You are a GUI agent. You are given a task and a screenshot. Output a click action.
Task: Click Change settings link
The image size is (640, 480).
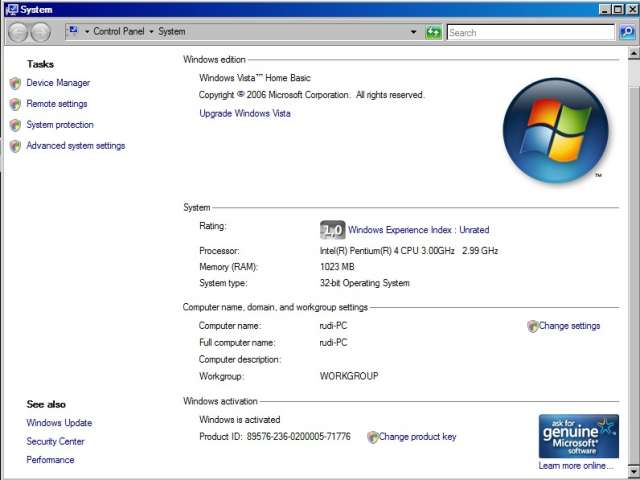(569, 326)
